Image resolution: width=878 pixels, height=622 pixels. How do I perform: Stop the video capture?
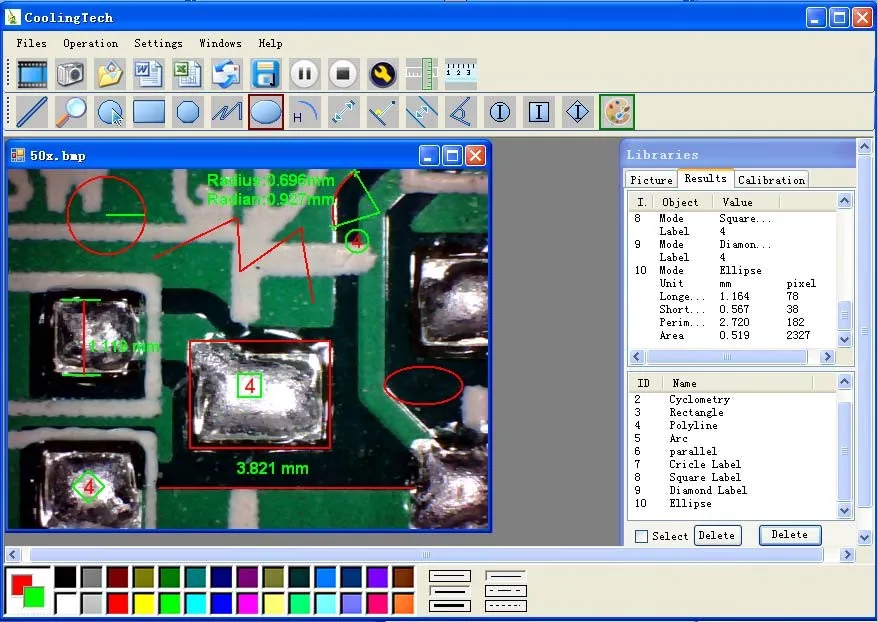click(x=343, y=73)
